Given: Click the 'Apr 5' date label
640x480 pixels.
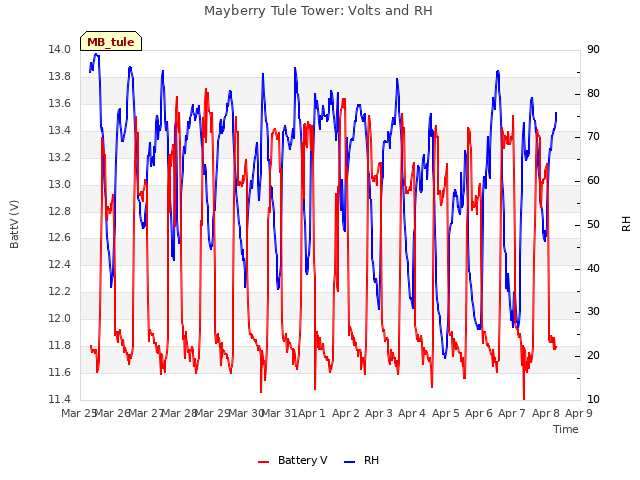Looking at the screenshot, I should click(x=446, y=413).
